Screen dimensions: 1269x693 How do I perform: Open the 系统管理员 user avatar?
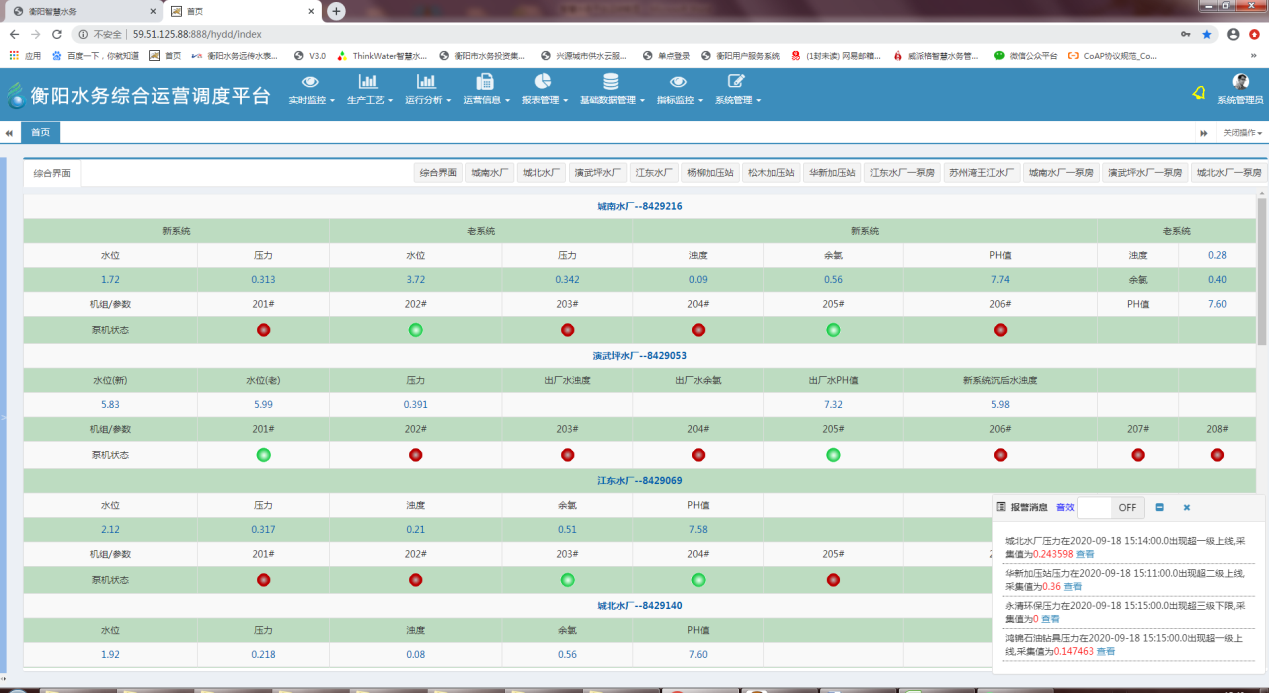(1240, 82)
